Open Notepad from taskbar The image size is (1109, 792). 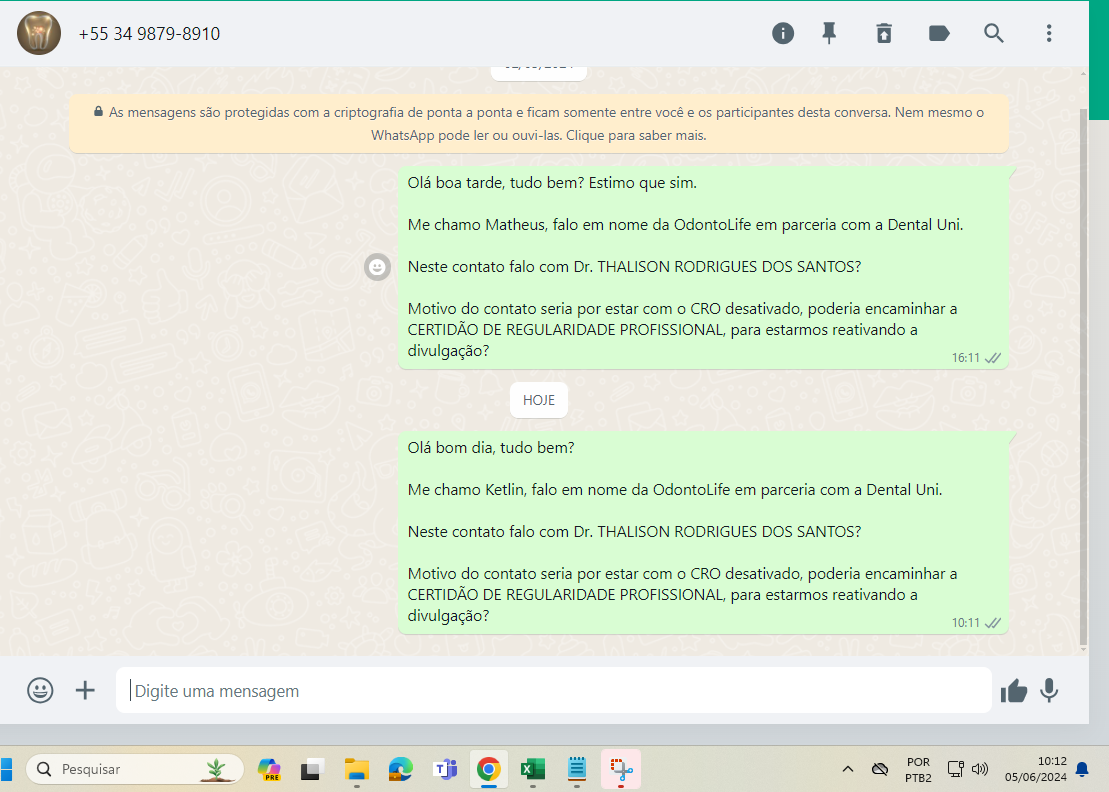[x=577, y=769]
